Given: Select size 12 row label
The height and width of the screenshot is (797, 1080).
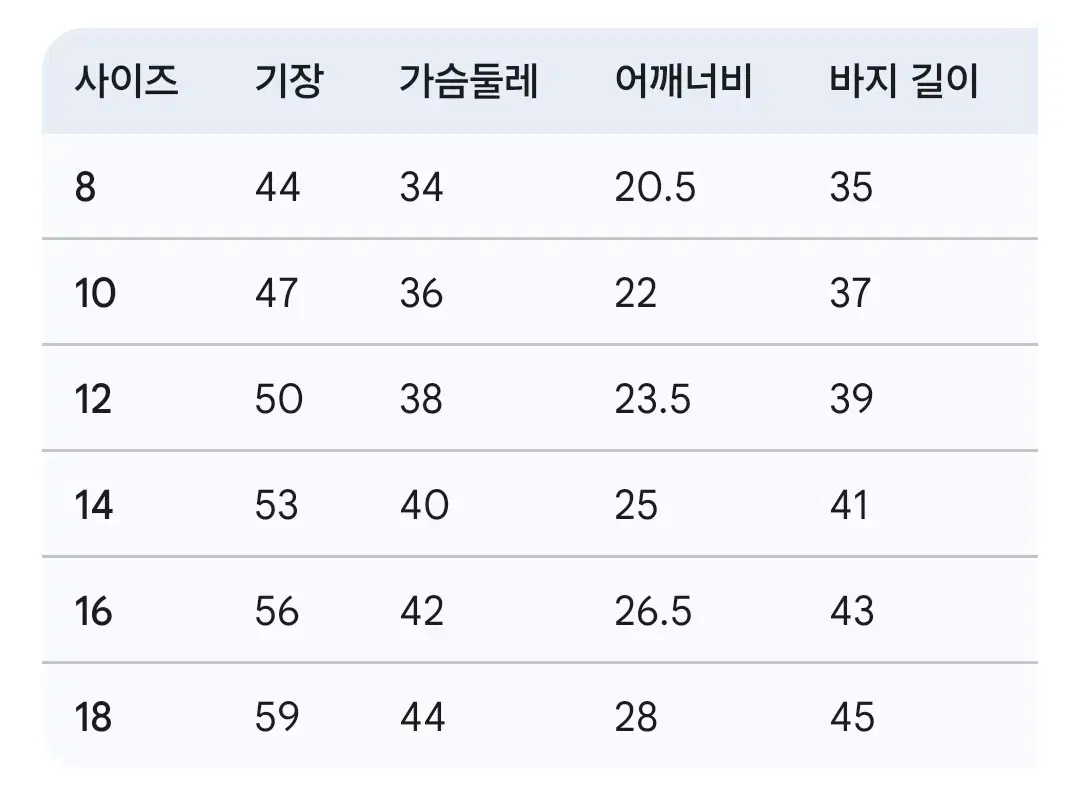Looking at the screenshot, I should [93, 400].
